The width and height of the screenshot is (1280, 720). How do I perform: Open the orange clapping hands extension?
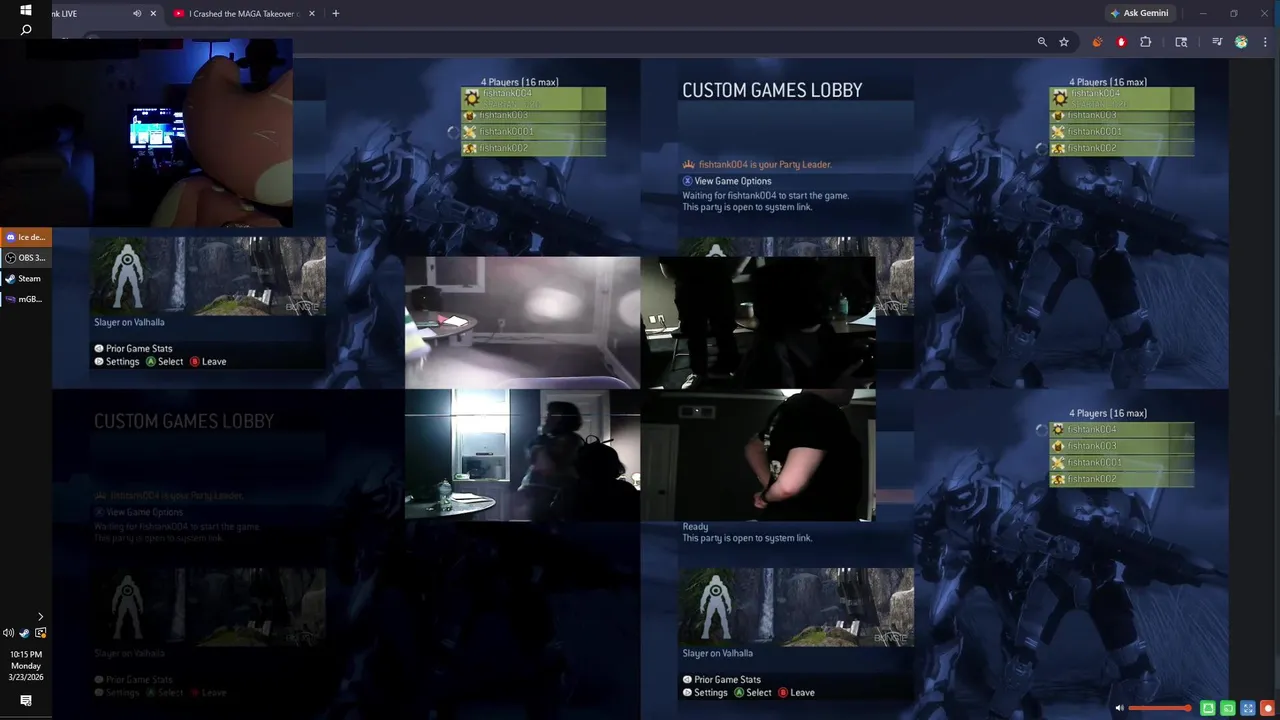1097,42
